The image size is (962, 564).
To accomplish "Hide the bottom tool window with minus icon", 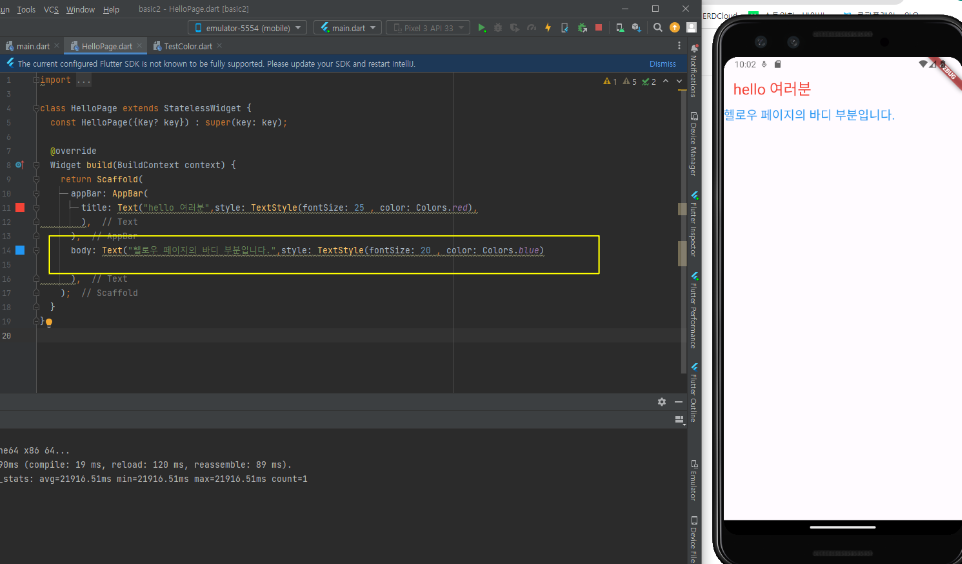I will [x=679, y=402].
